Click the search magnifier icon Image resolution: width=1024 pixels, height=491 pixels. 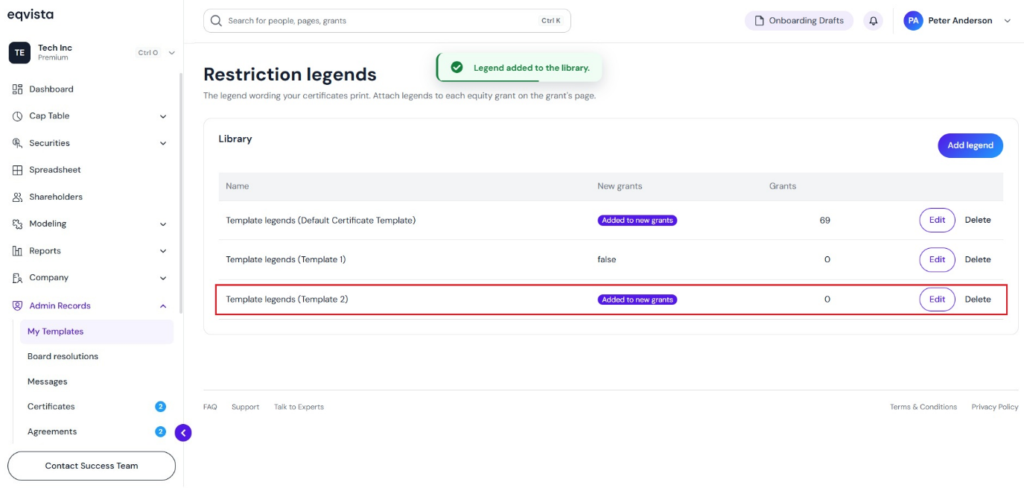216,21
